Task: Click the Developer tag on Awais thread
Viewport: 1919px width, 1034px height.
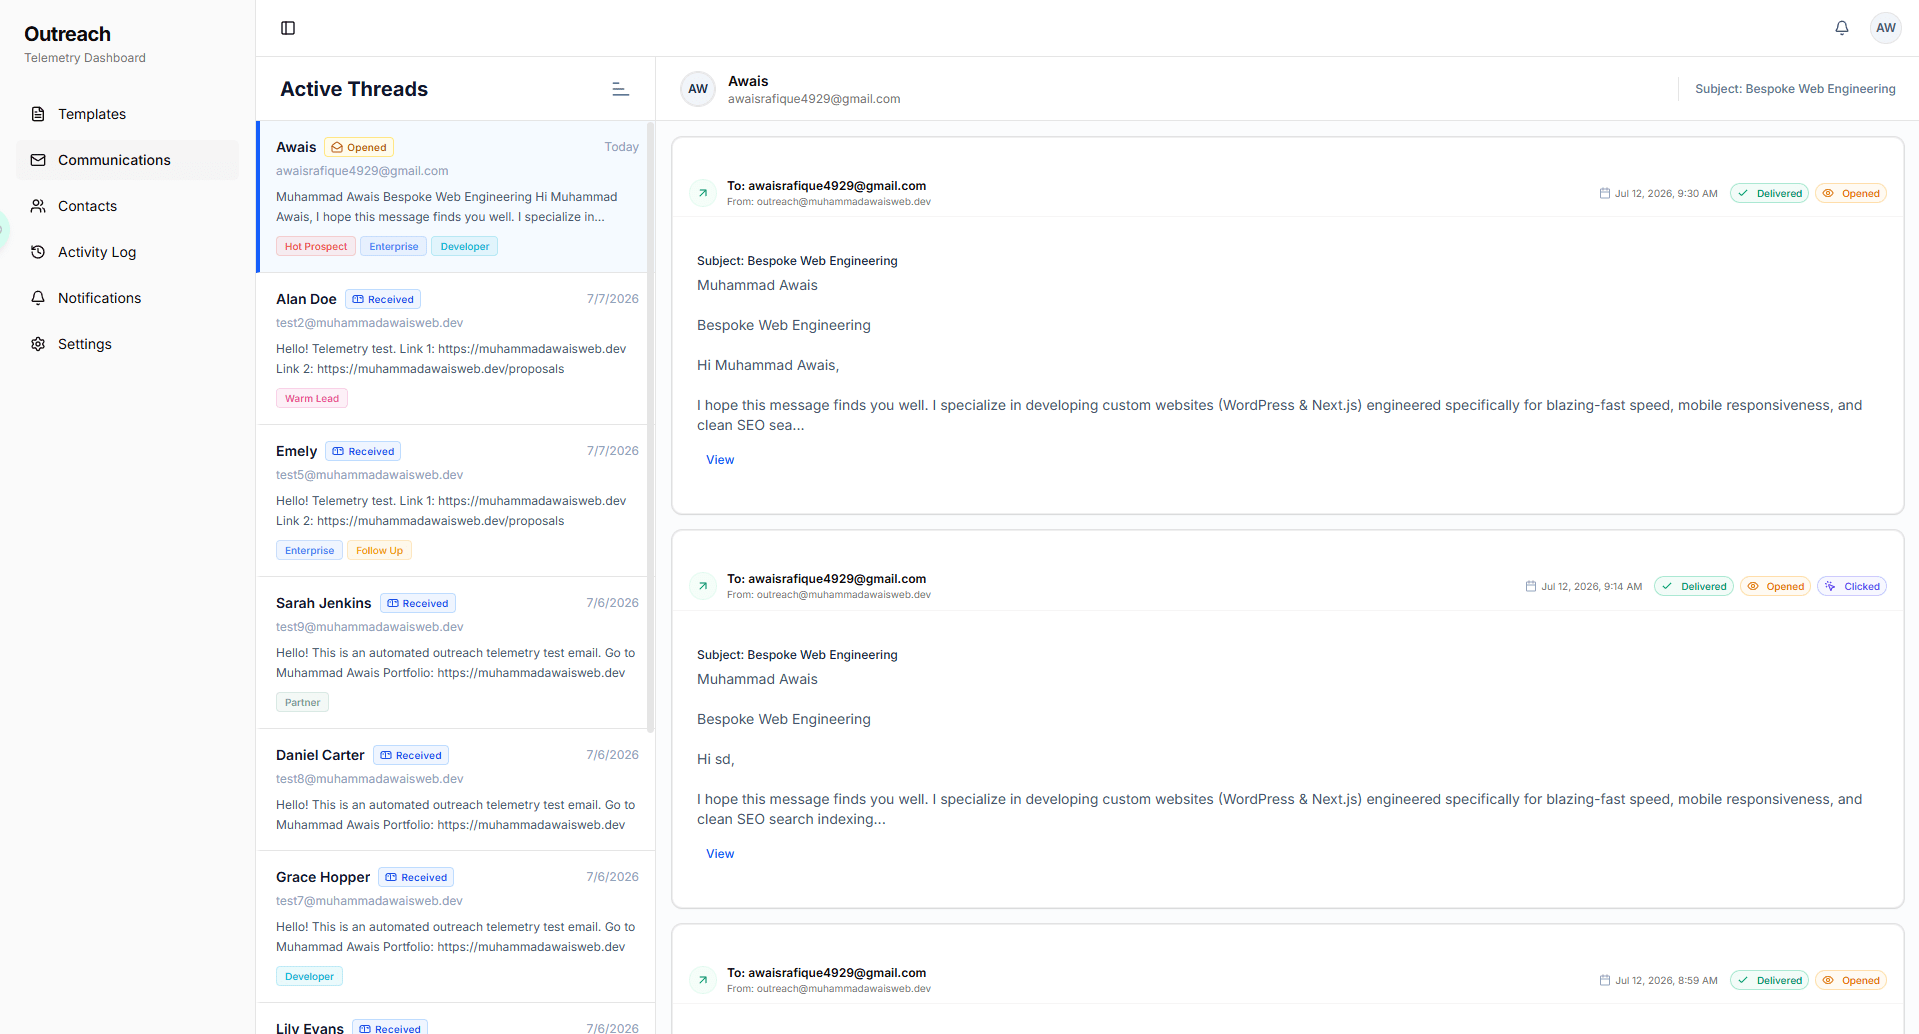Action: click(x=465, y=246)
